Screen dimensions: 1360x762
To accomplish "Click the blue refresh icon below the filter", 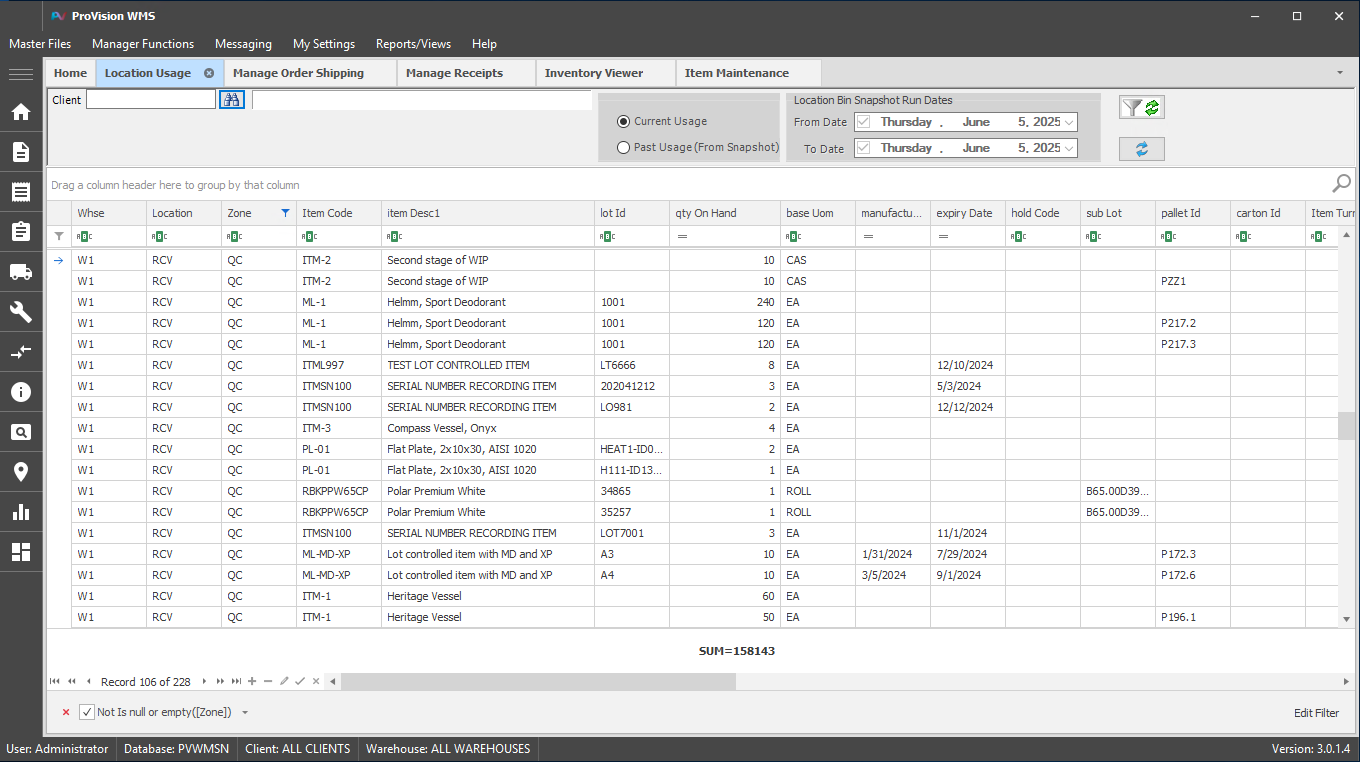I will (x=1141, y=148).
